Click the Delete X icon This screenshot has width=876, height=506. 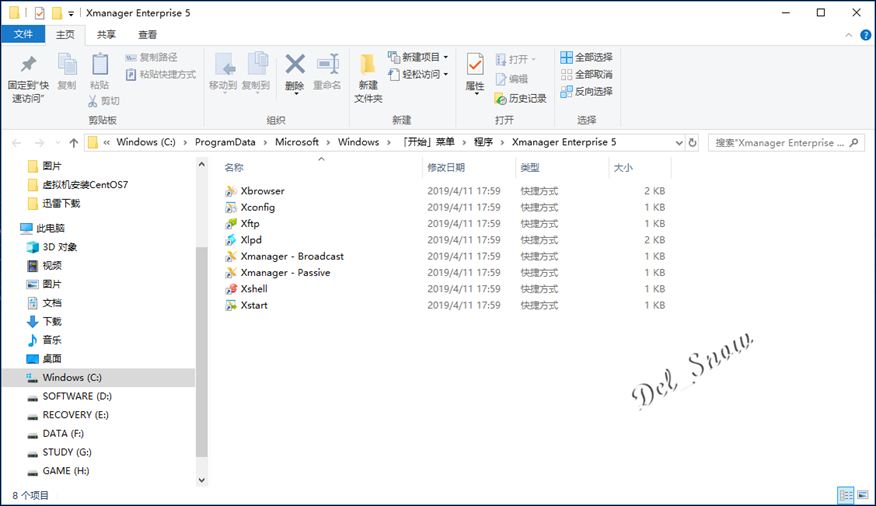click(x=294, y=64)
